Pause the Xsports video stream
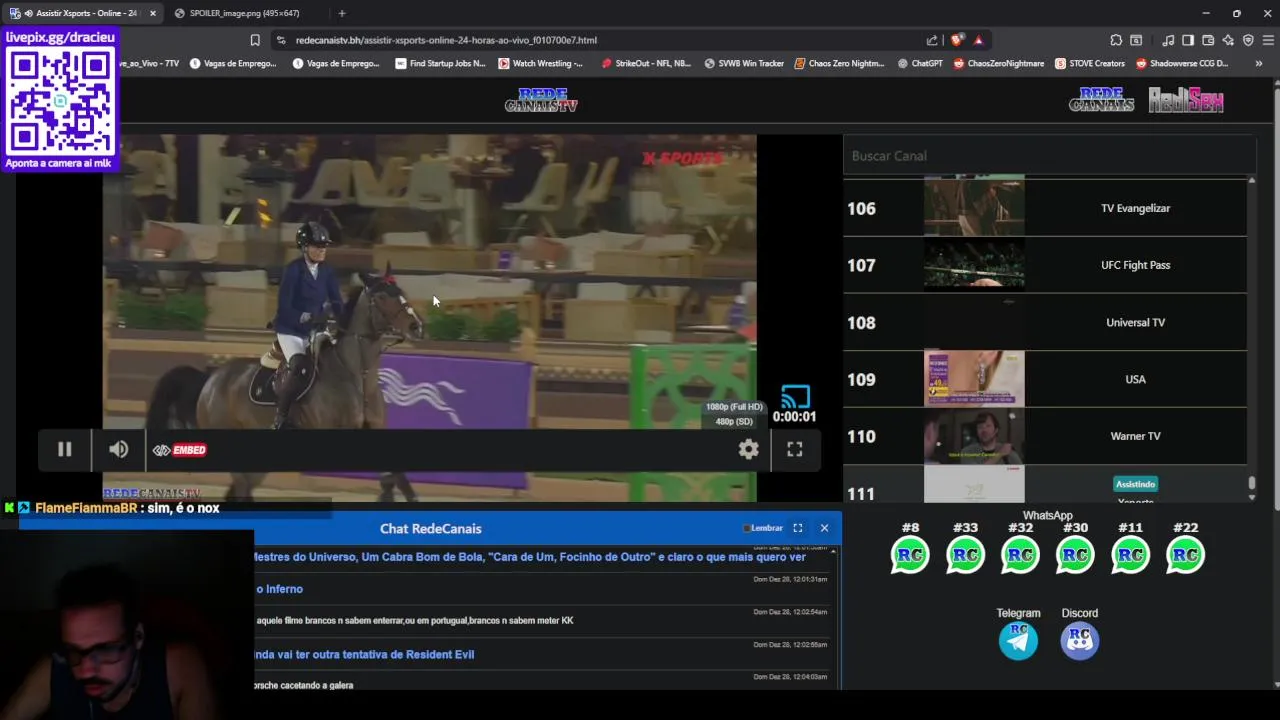 (x=64, y=450)
